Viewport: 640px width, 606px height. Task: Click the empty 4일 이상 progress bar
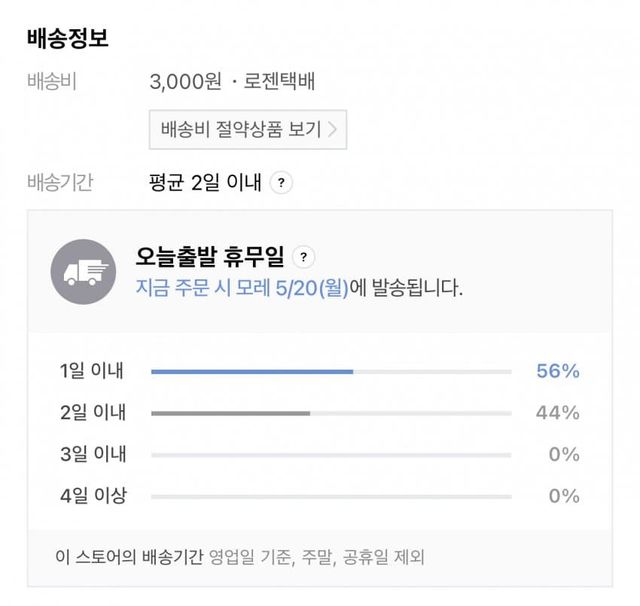(331, 496)
